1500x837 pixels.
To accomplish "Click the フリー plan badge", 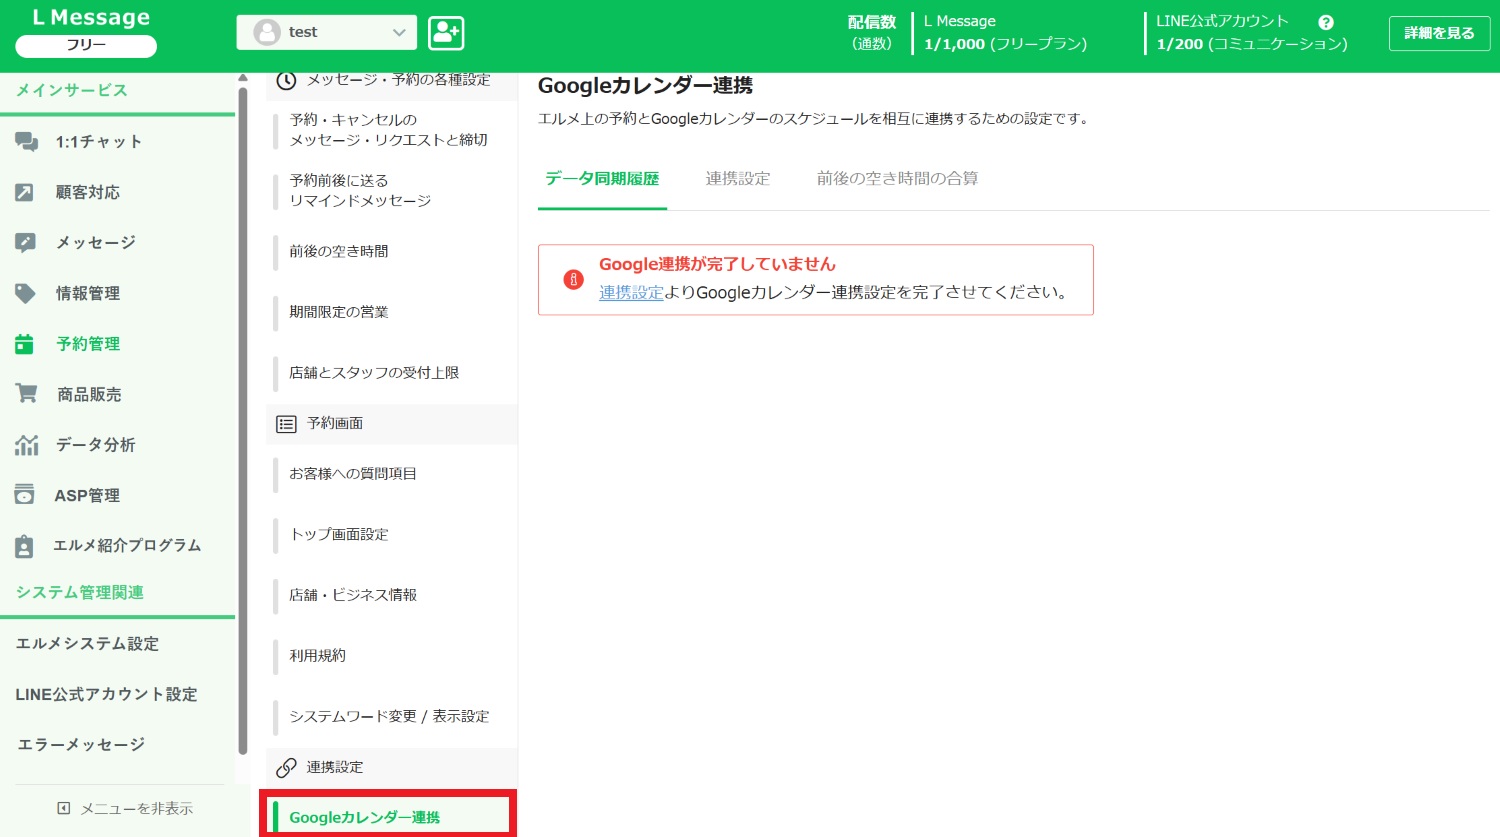I will (86, 46).
